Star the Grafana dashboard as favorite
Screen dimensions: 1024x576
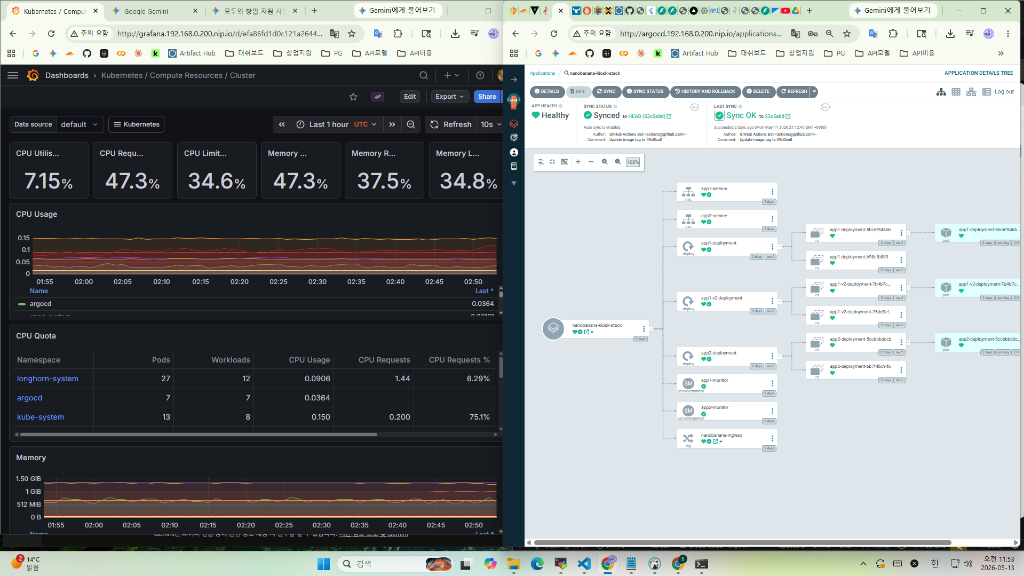pyautogui.click(x=353, y=97)
